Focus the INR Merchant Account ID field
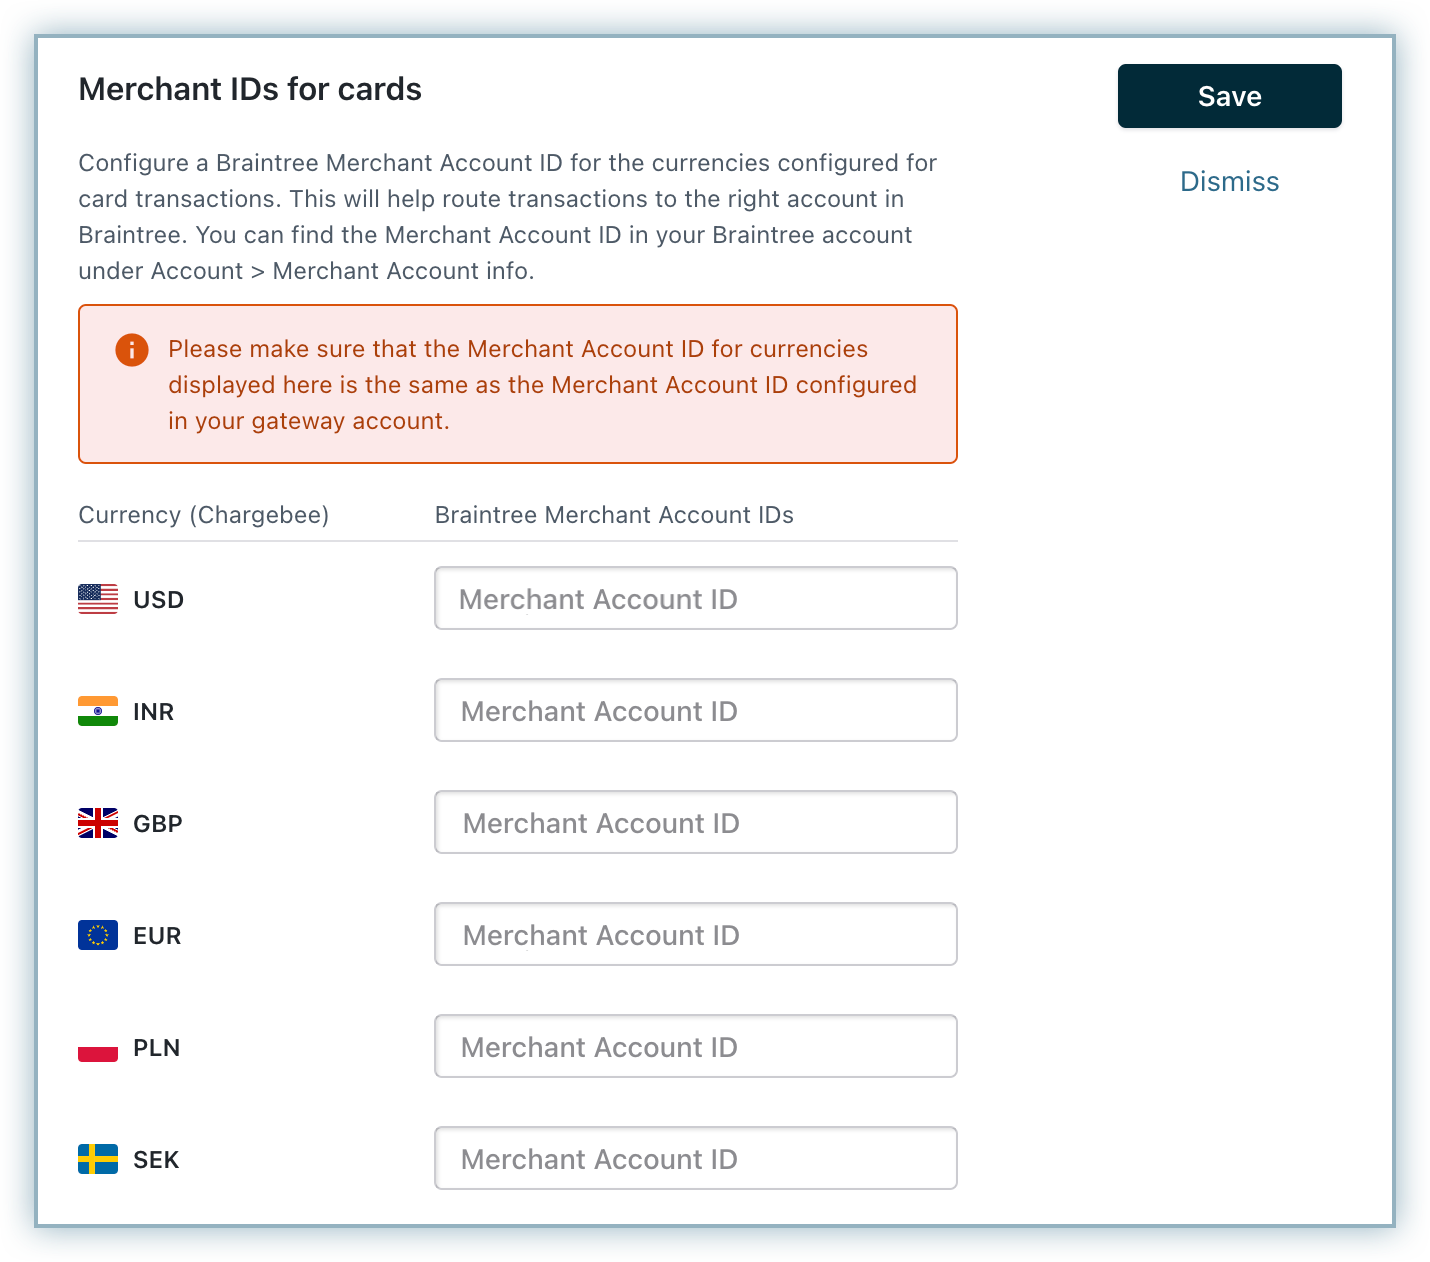The image size is (1430, 1262). [x=695, y=711]
